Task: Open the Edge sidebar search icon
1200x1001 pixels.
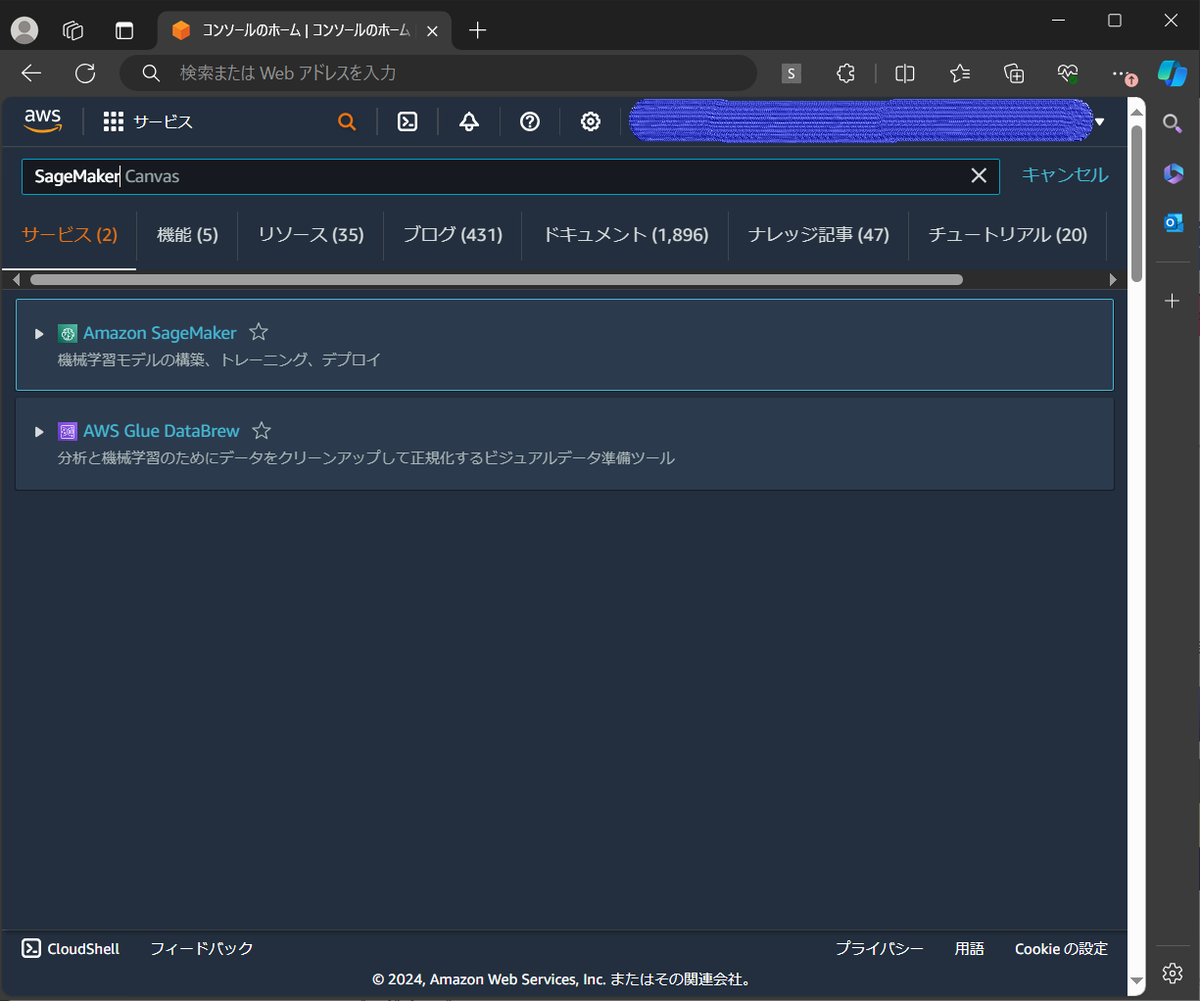Action: click(1172, 123)
